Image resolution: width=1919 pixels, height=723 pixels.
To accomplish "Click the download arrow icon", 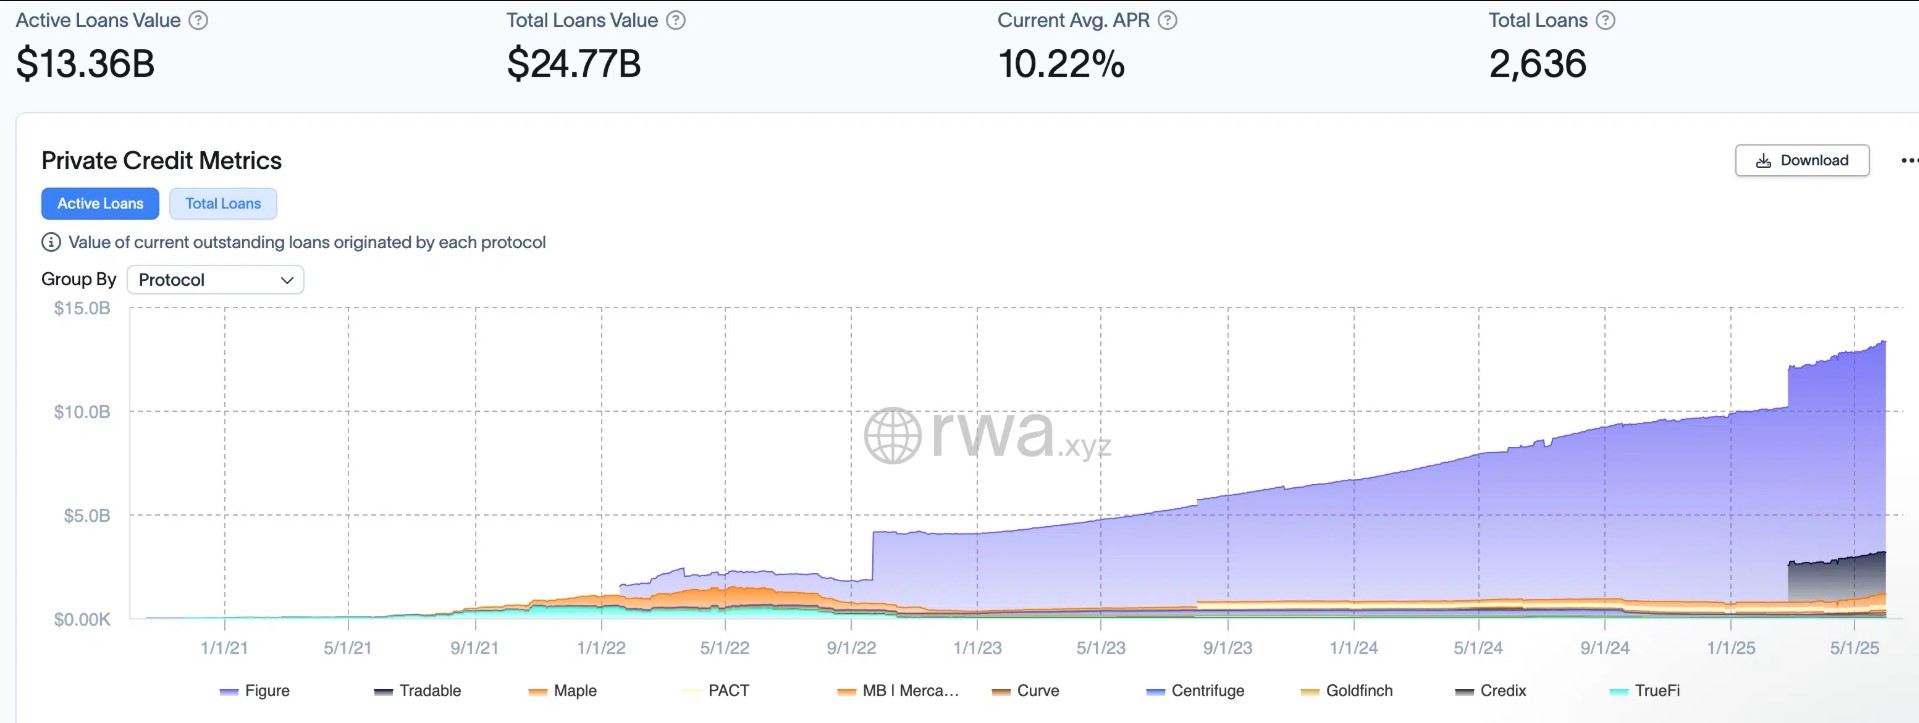I will pos(1763,160).
